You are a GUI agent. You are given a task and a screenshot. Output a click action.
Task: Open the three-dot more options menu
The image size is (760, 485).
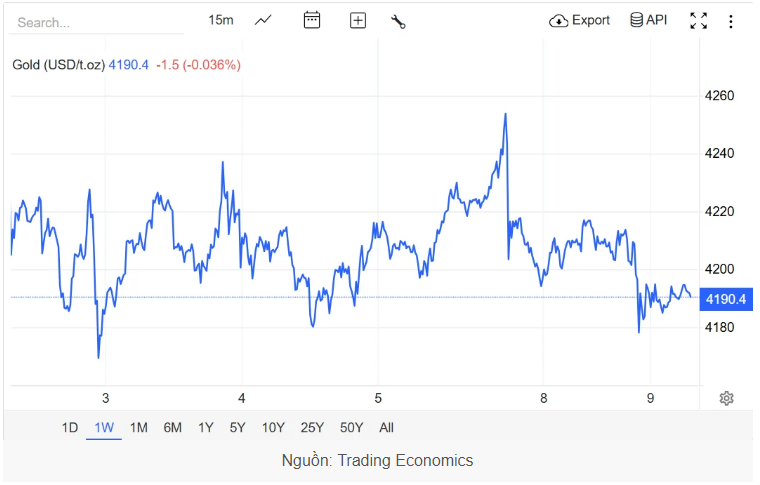[731, 20]
